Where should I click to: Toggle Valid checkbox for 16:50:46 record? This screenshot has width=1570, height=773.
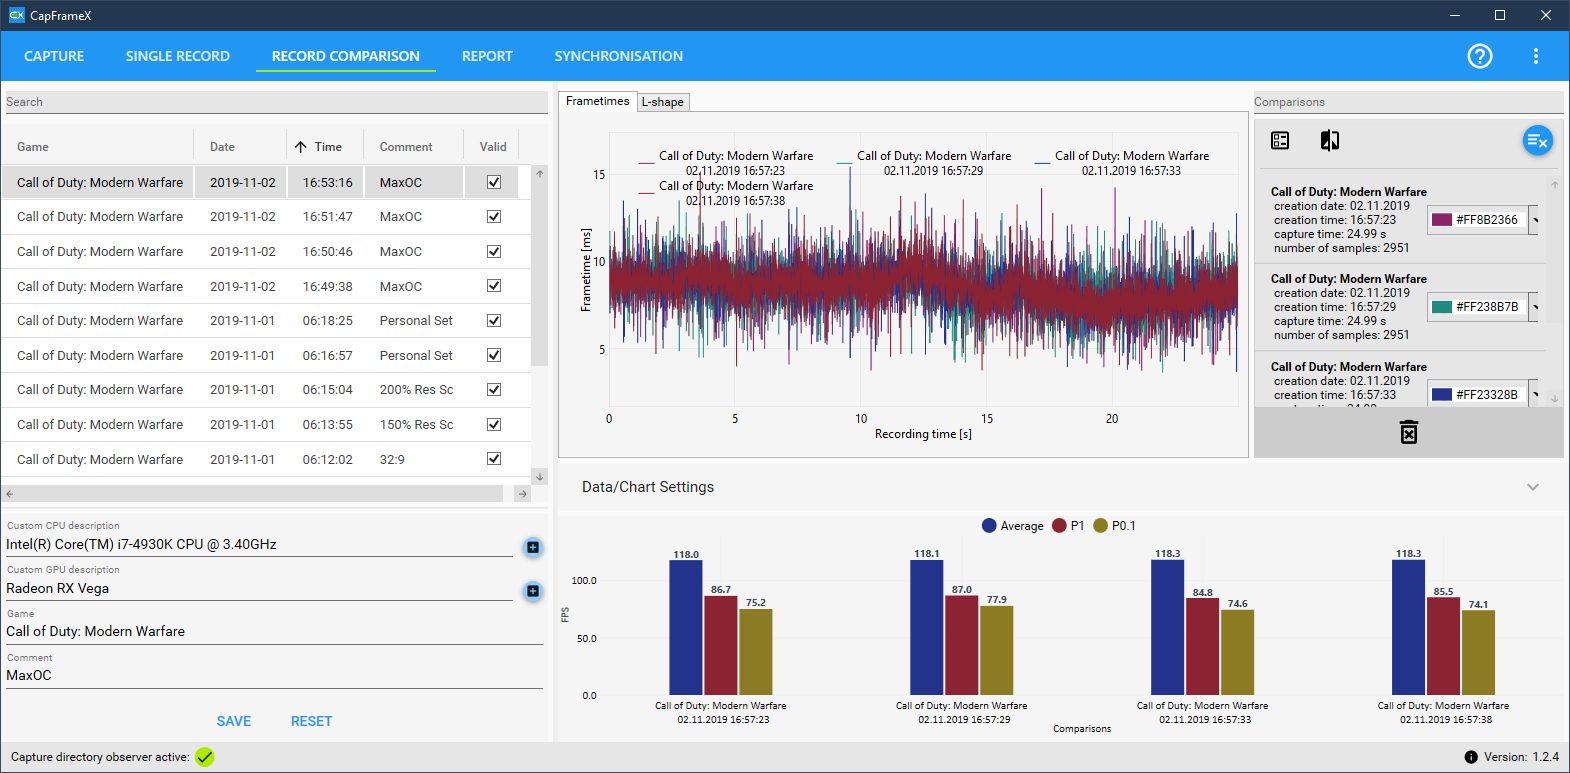pyautogui.click(x=494, y=251)
